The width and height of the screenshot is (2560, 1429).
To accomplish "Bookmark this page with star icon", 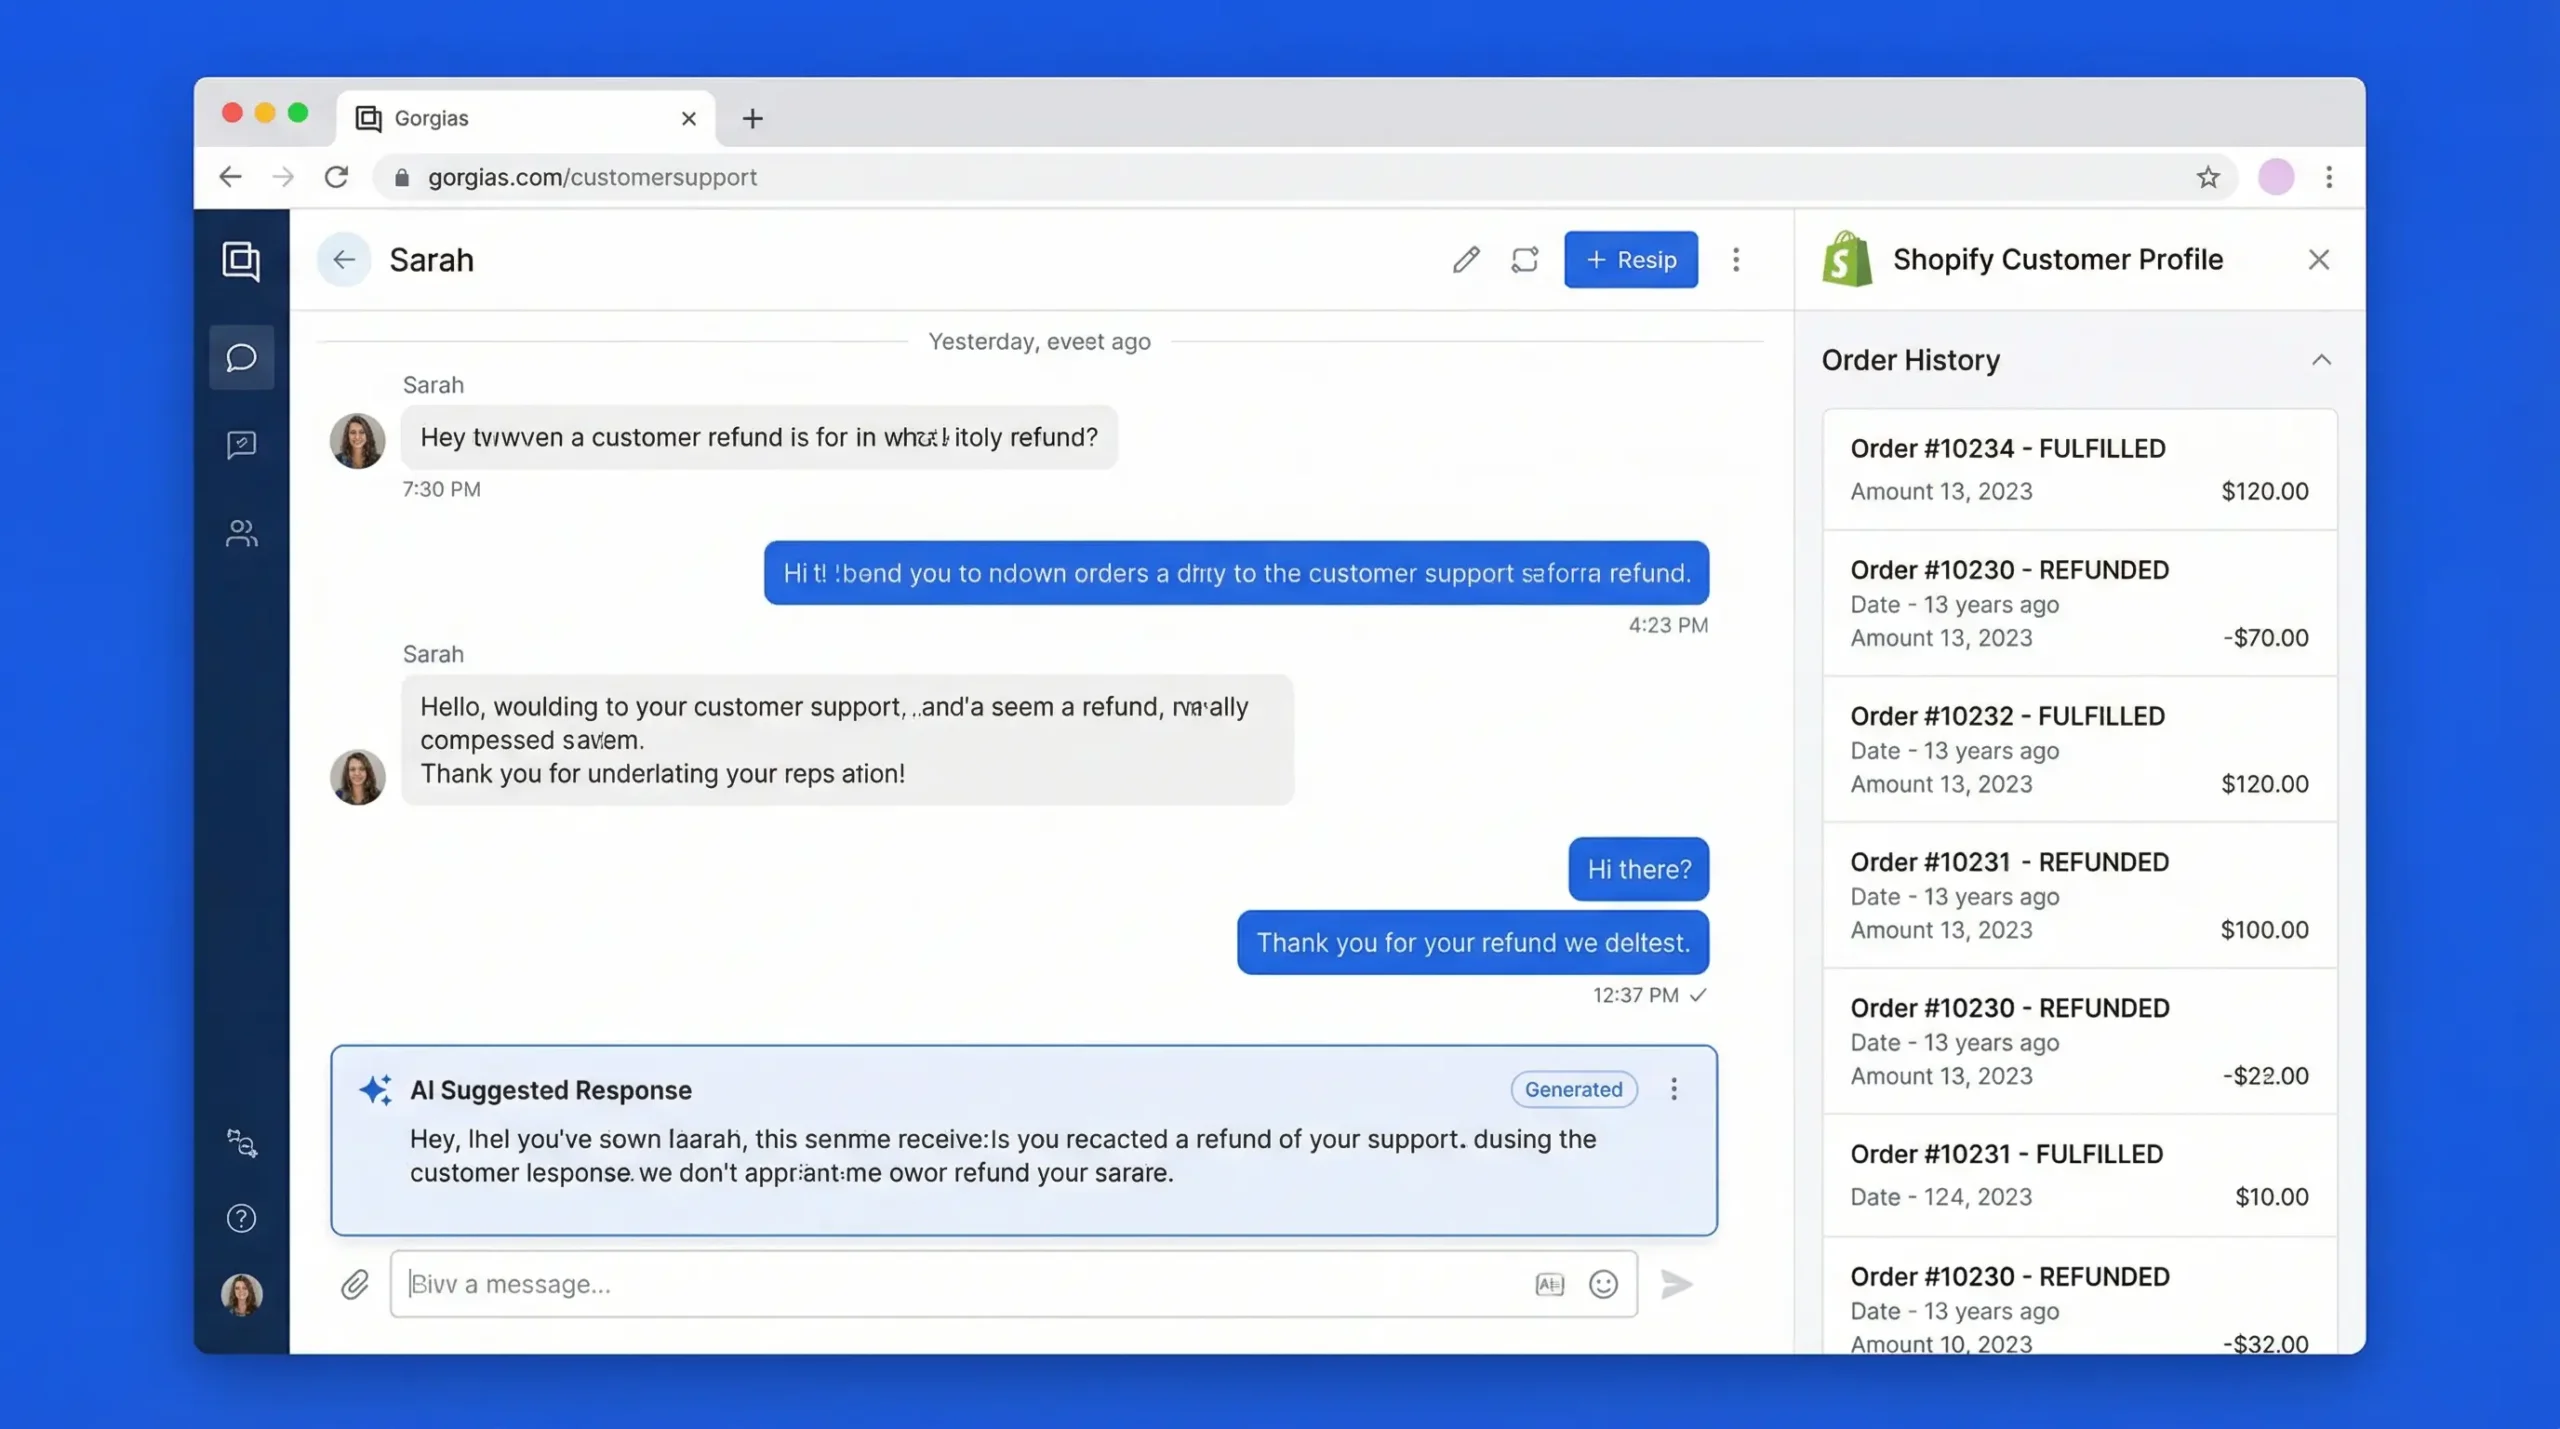I will pos(2208,177).
